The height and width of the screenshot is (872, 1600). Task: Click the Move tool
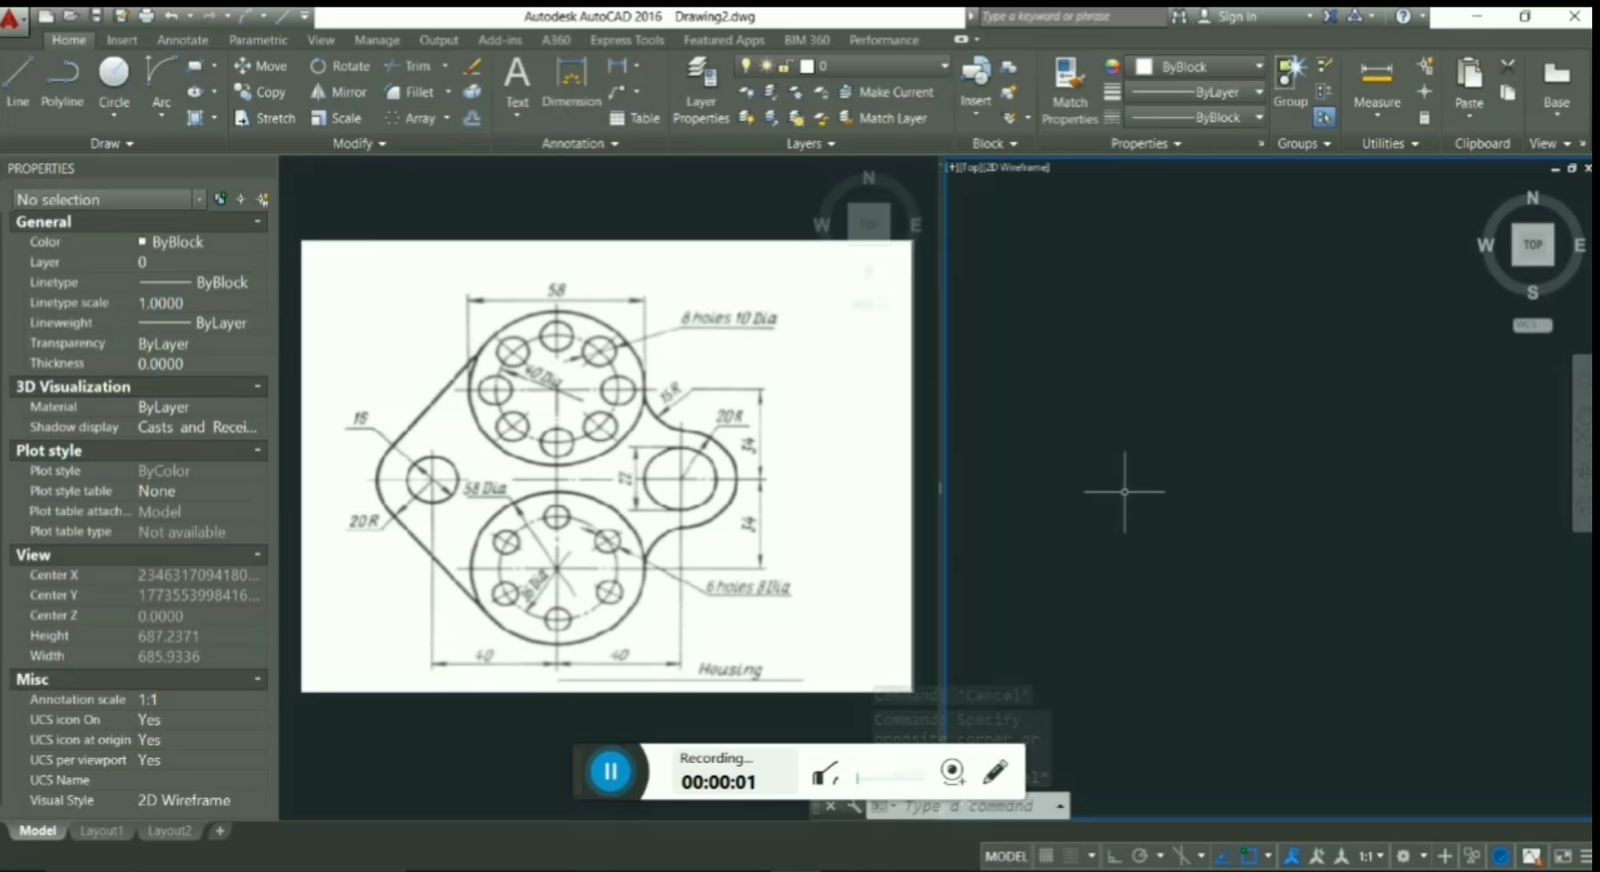pyautogui.click(x=260, y=66)
